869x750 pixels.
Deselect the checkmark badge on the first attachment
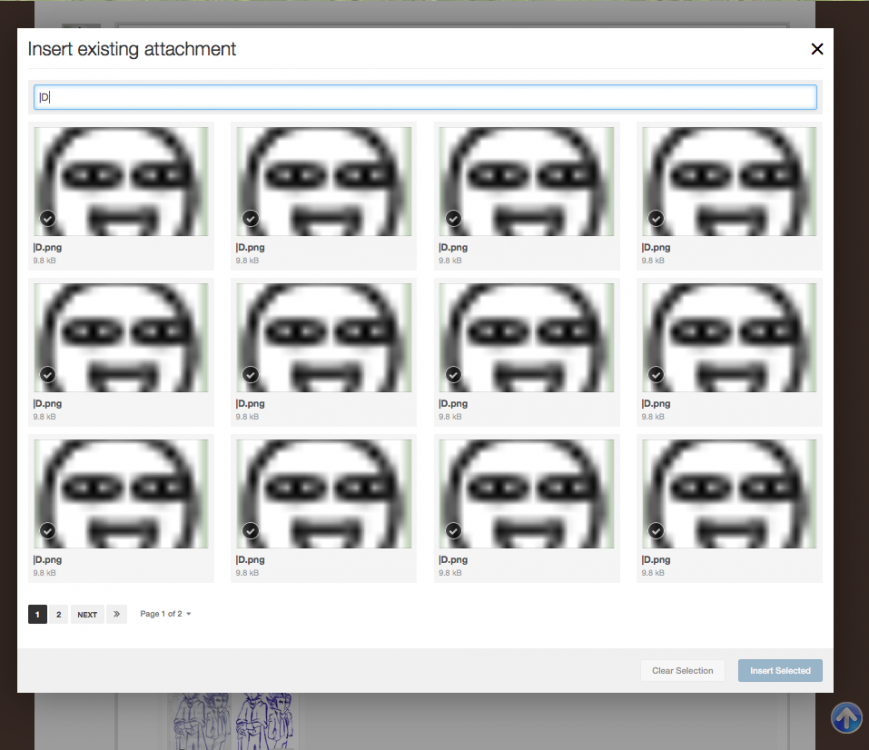coord(47,218)
